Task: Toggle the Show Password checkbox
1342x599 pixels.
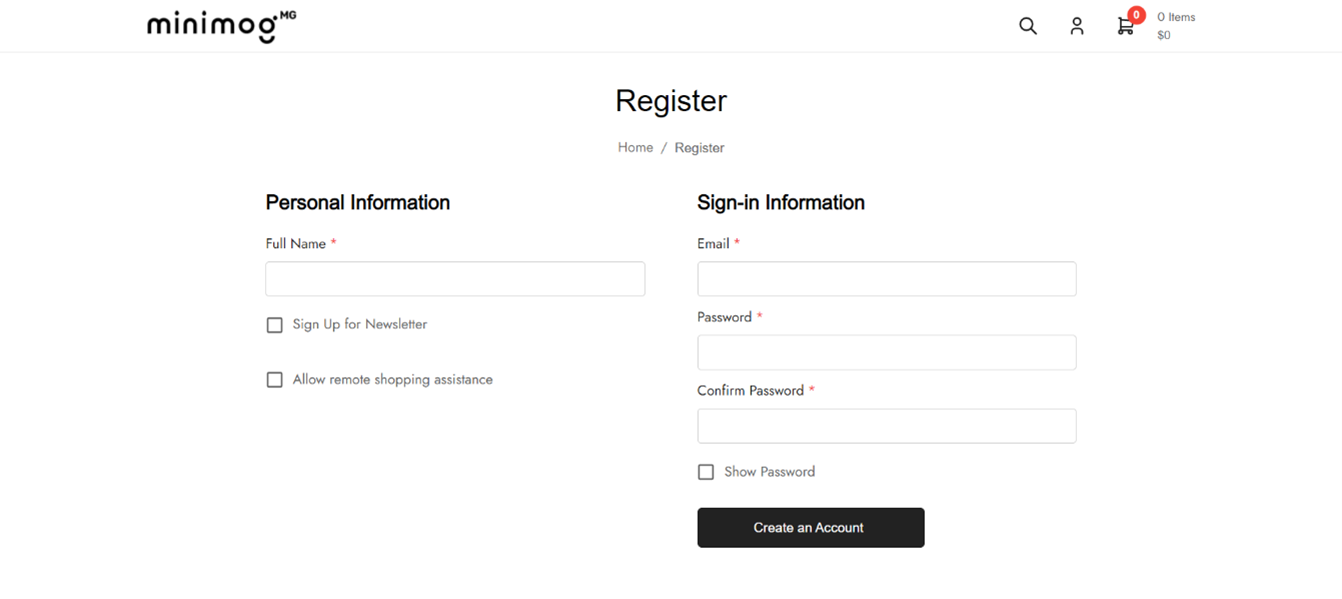Action: tap(706, 472)
